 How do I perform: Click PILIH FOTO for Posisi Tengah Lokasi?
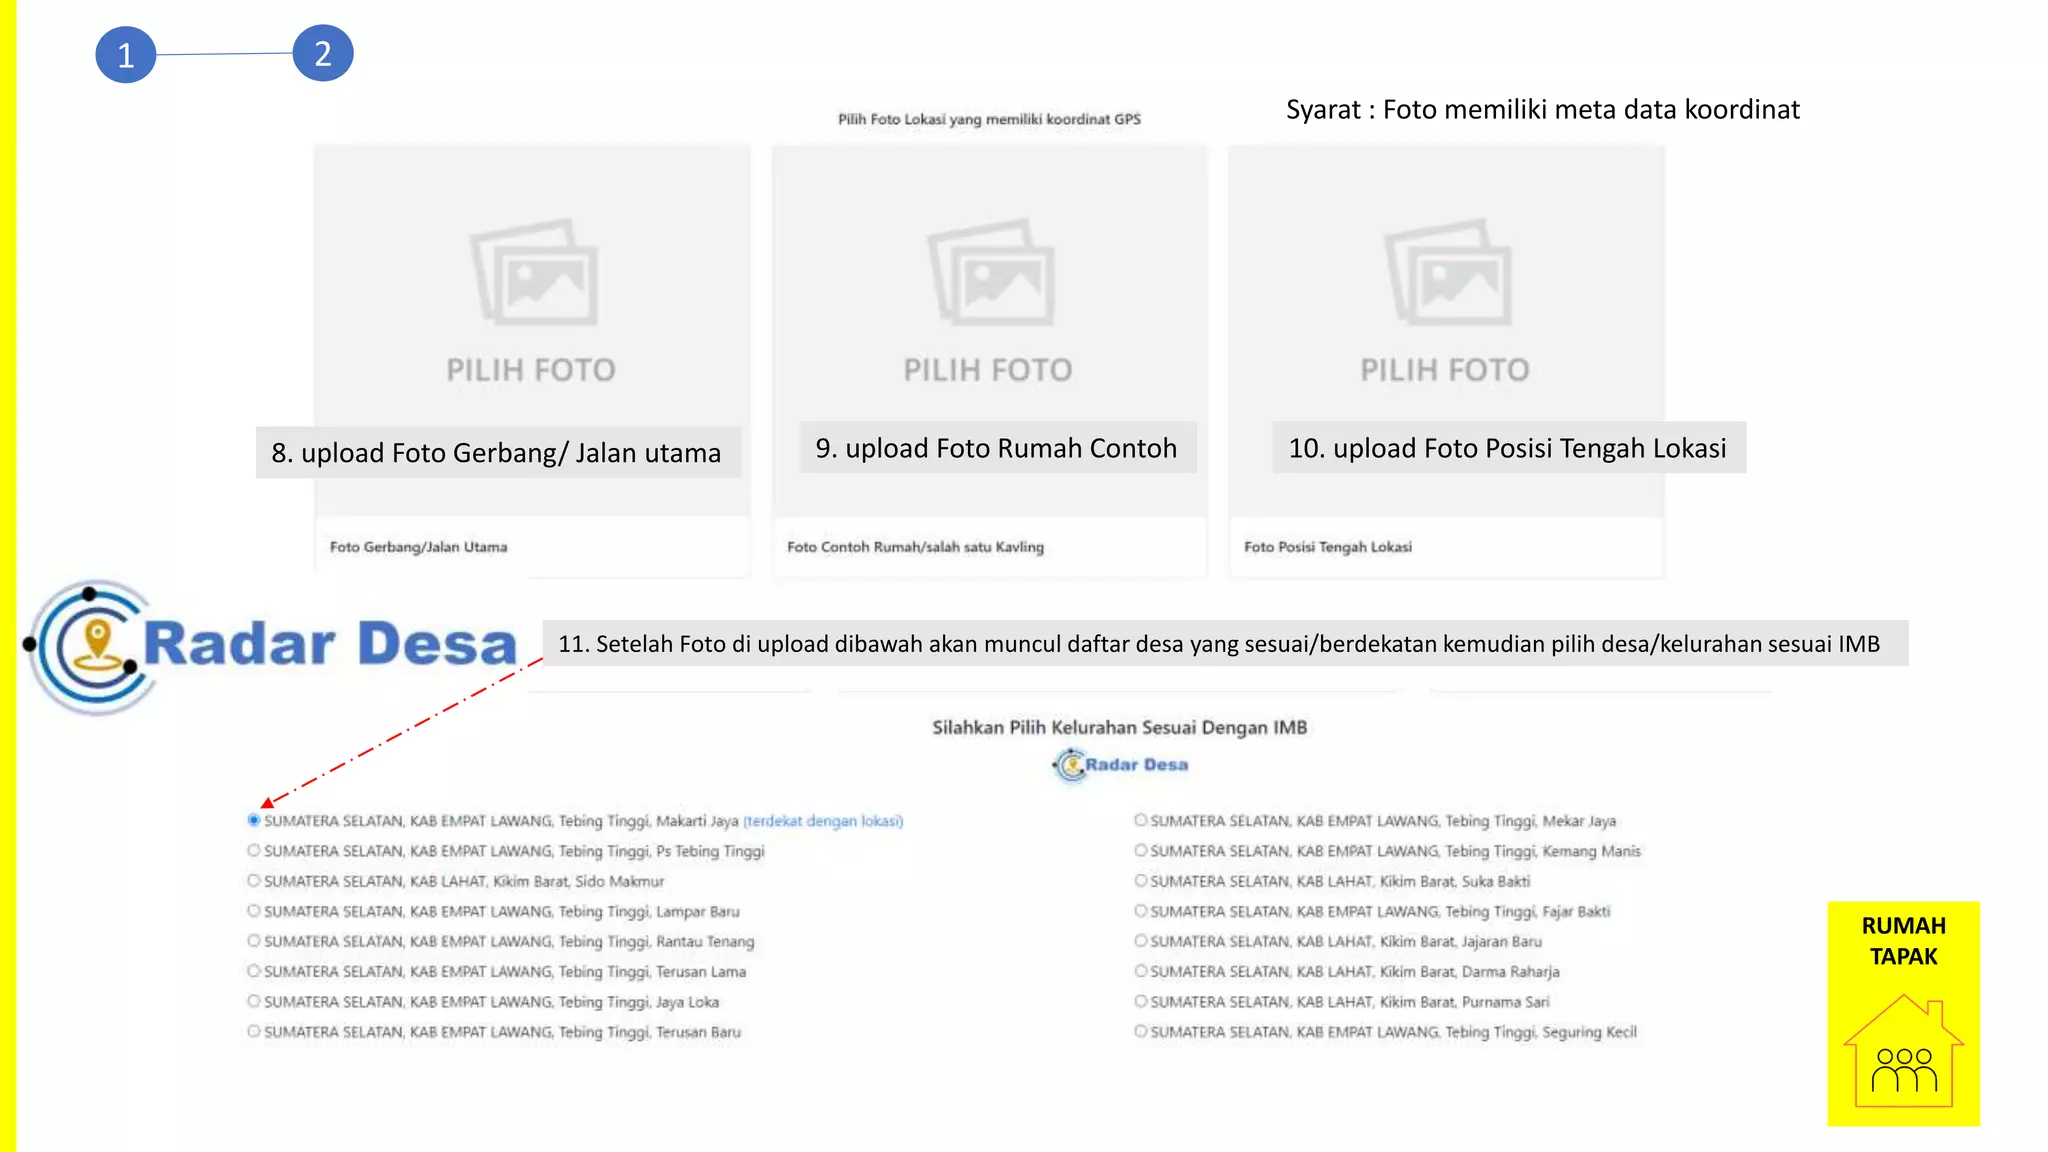pos(1445,370)
